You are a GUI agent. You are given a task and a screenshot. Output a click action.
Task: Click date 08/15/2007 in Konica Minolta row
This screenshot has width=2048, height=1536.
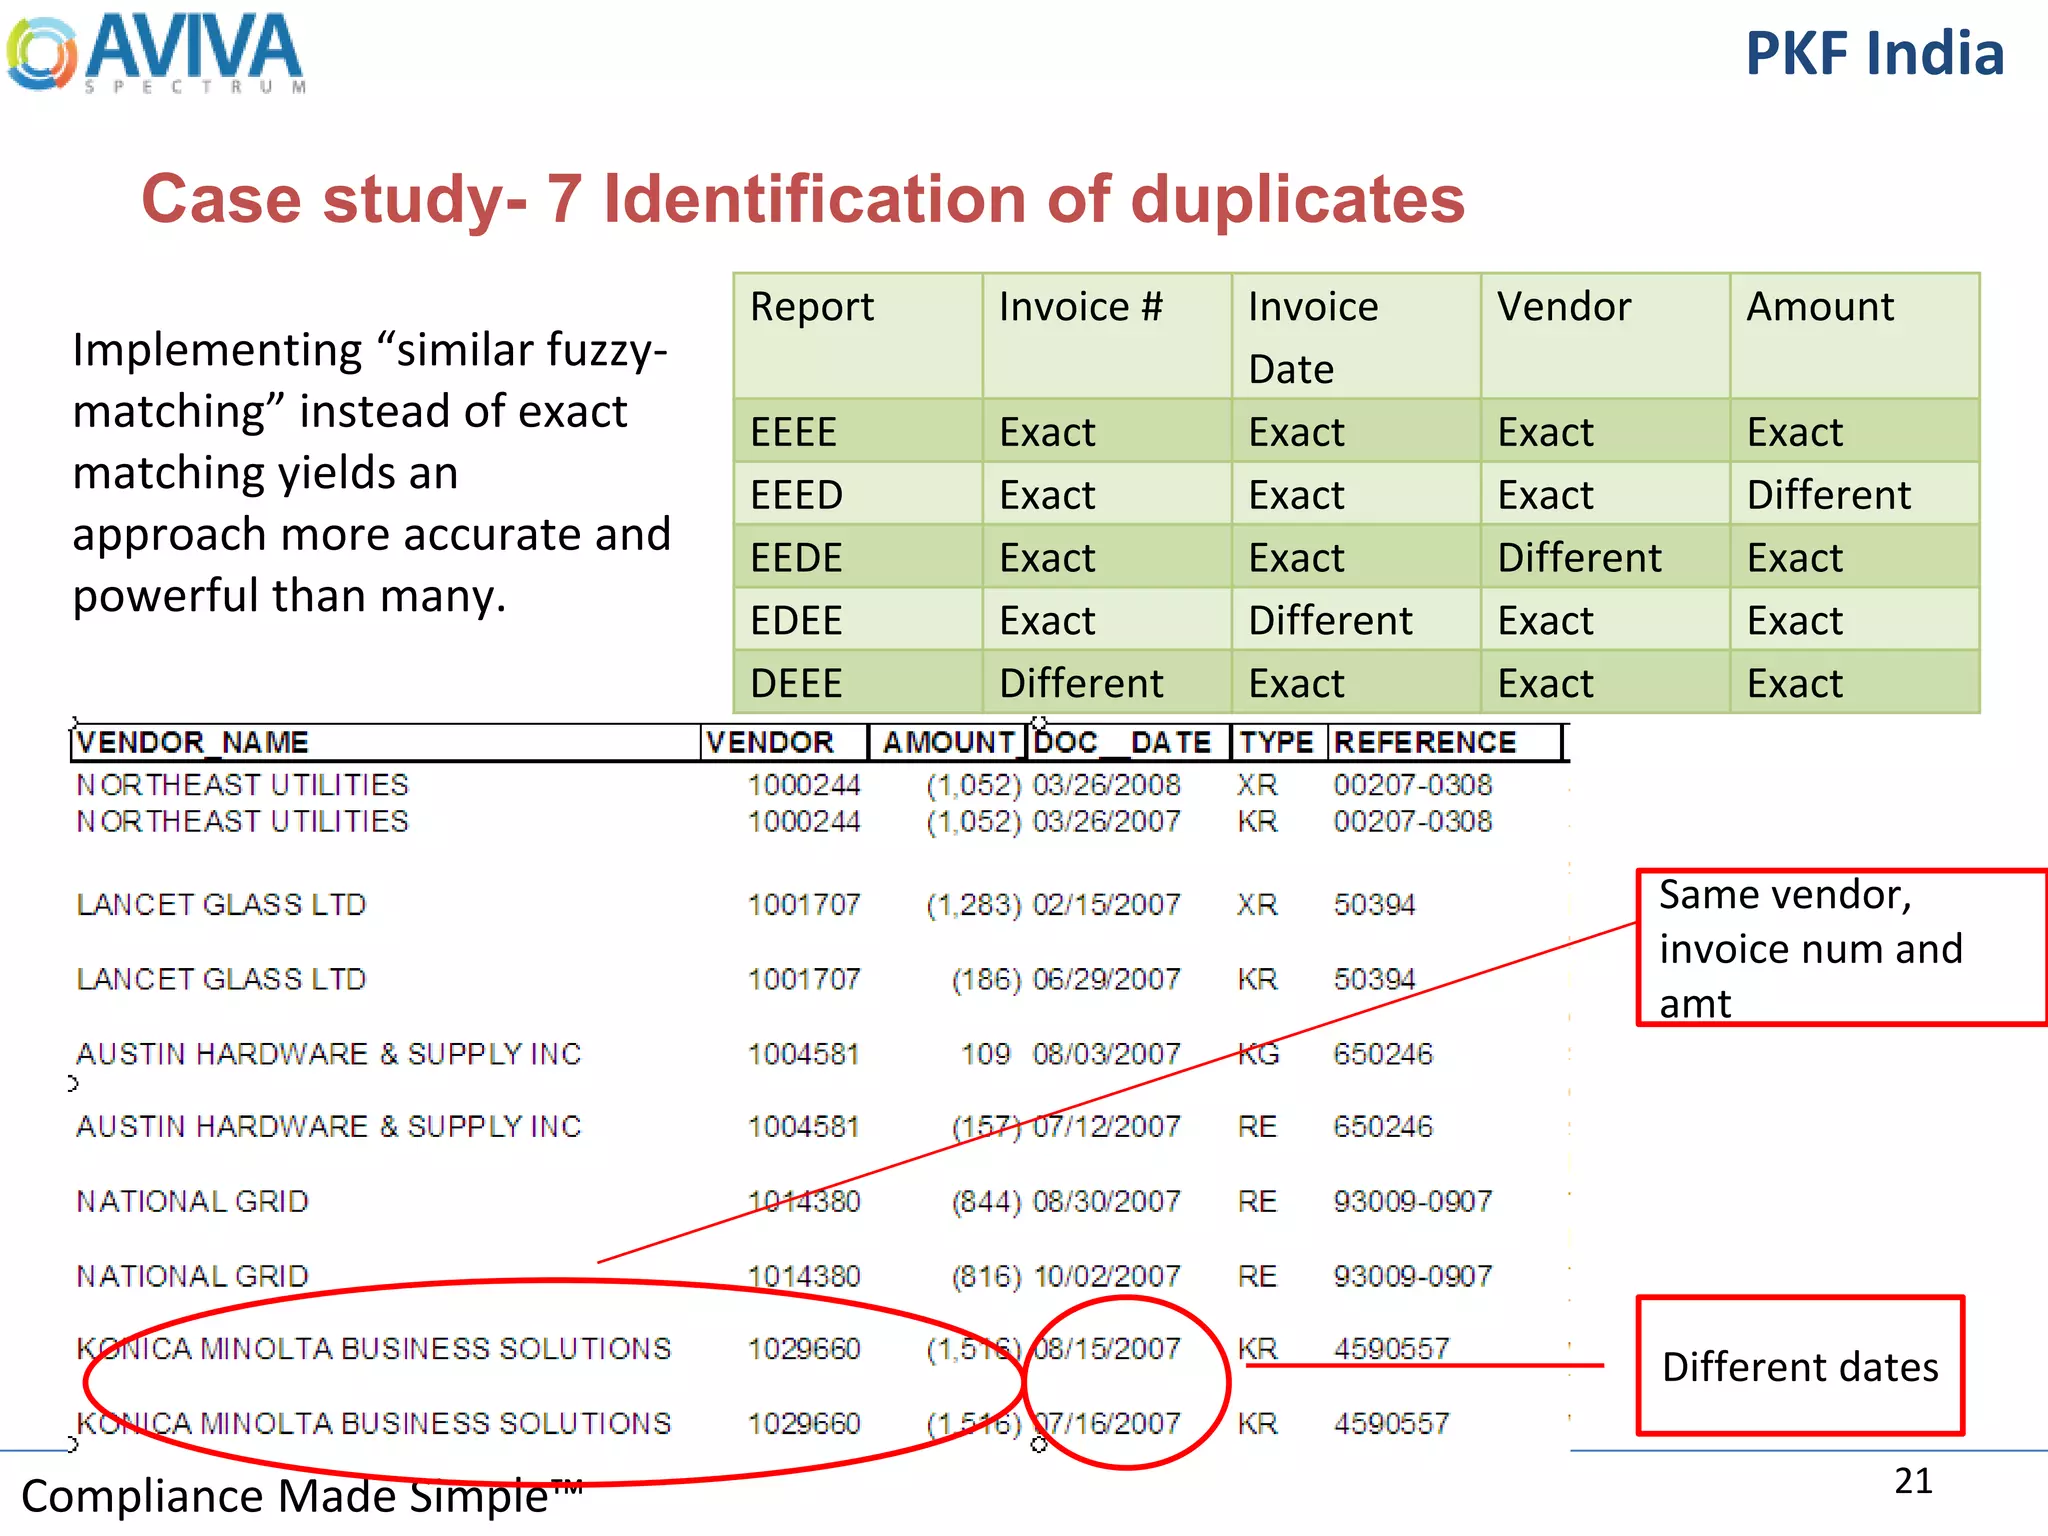tap(1106, 1349)
